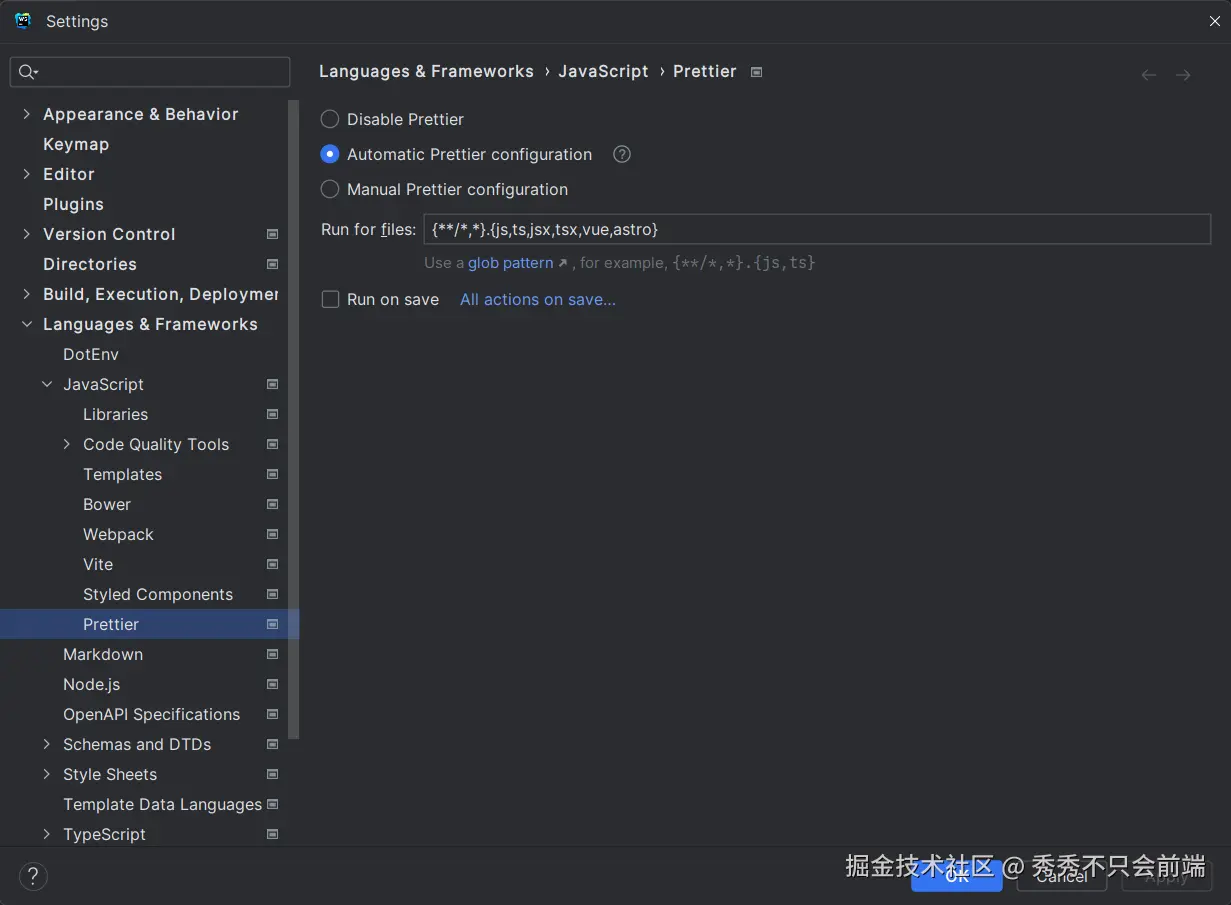1231x905 pixels.
Task: Click project icon on JavaScript row
Action: 272,384
